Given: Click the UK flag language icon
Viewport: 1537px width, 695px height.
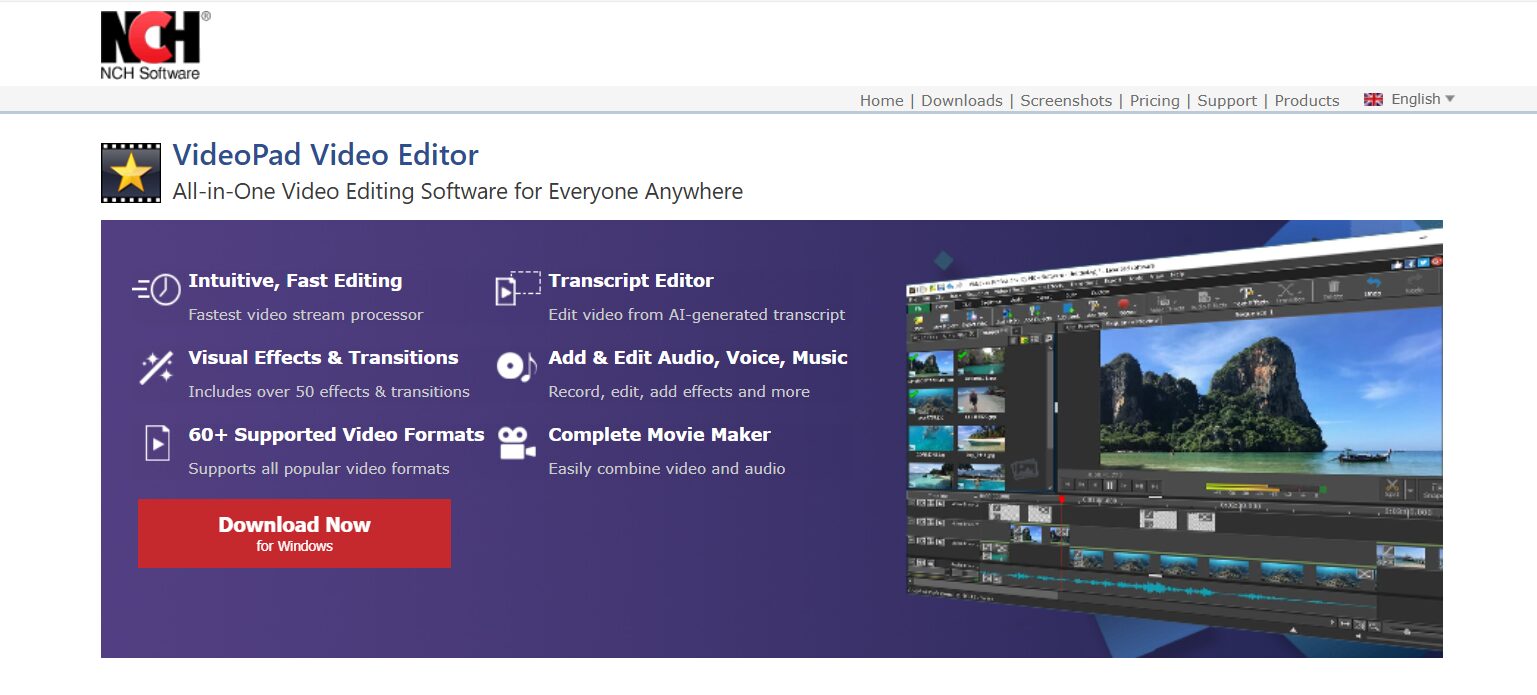Looking at the screenshot, I should pyautogui.click(x=1373, y=99).
